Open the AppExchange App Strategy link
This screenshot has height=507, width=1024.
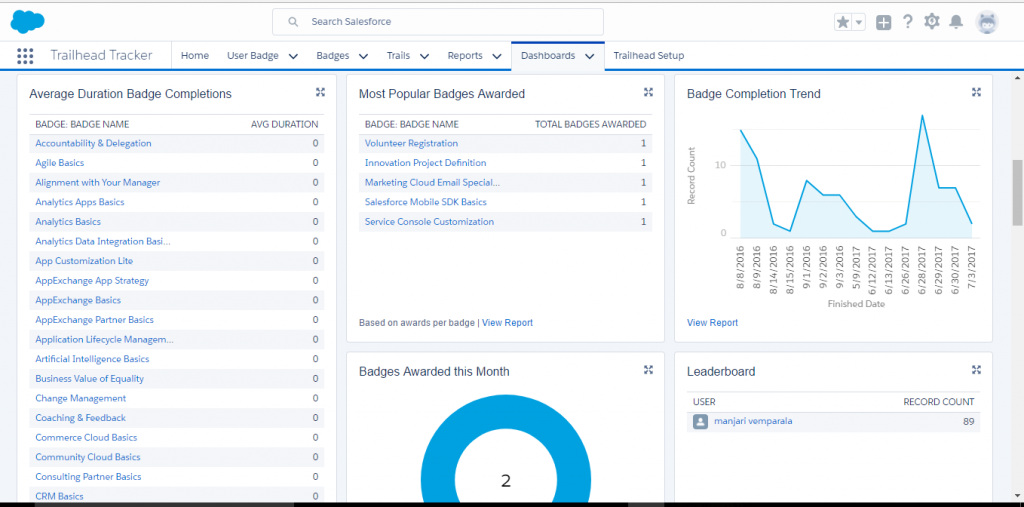(x=92, y=280)
